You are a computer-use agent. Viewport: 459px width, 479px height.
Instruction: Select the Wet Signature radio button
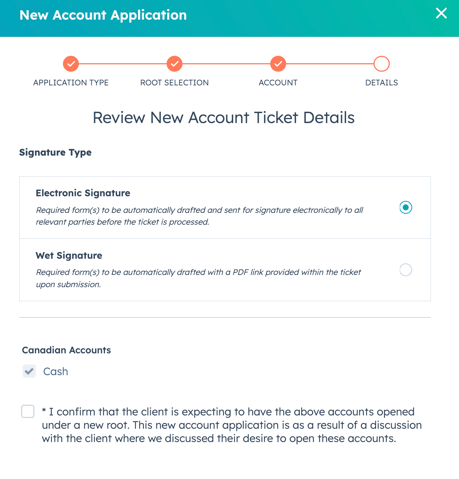[x=406, y=270]
